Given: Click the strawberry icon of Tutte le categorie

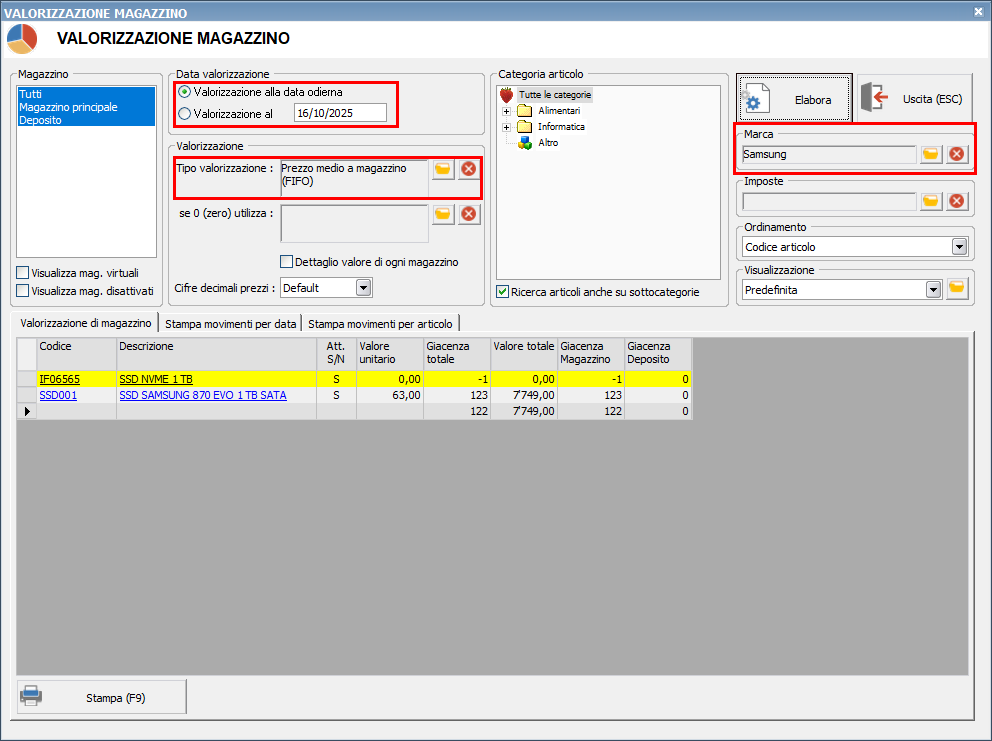Looking at the screenshot, I should point(507,95).
